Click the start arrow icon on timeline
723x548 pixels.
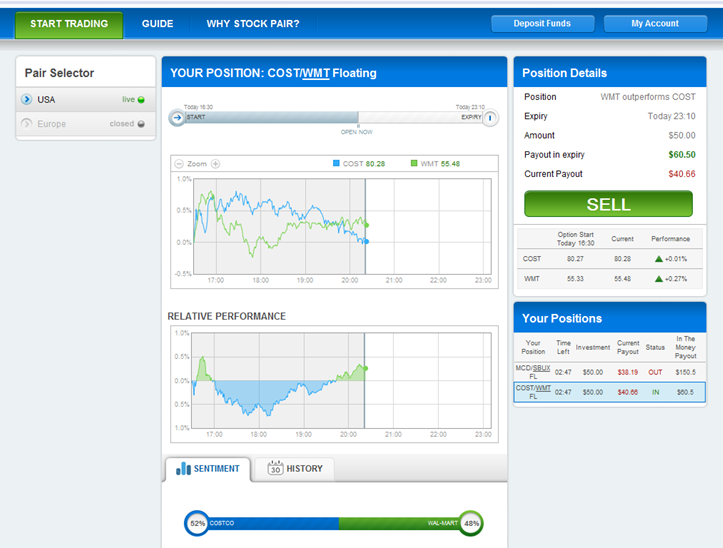coord(177,118)
